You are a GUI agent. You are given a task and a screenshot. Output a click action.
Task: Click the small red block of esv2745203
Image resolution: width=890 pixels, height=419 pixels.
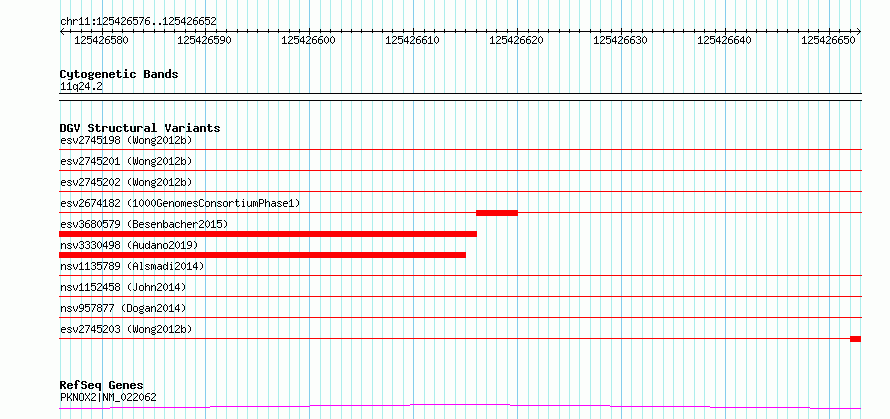[855, 339]
